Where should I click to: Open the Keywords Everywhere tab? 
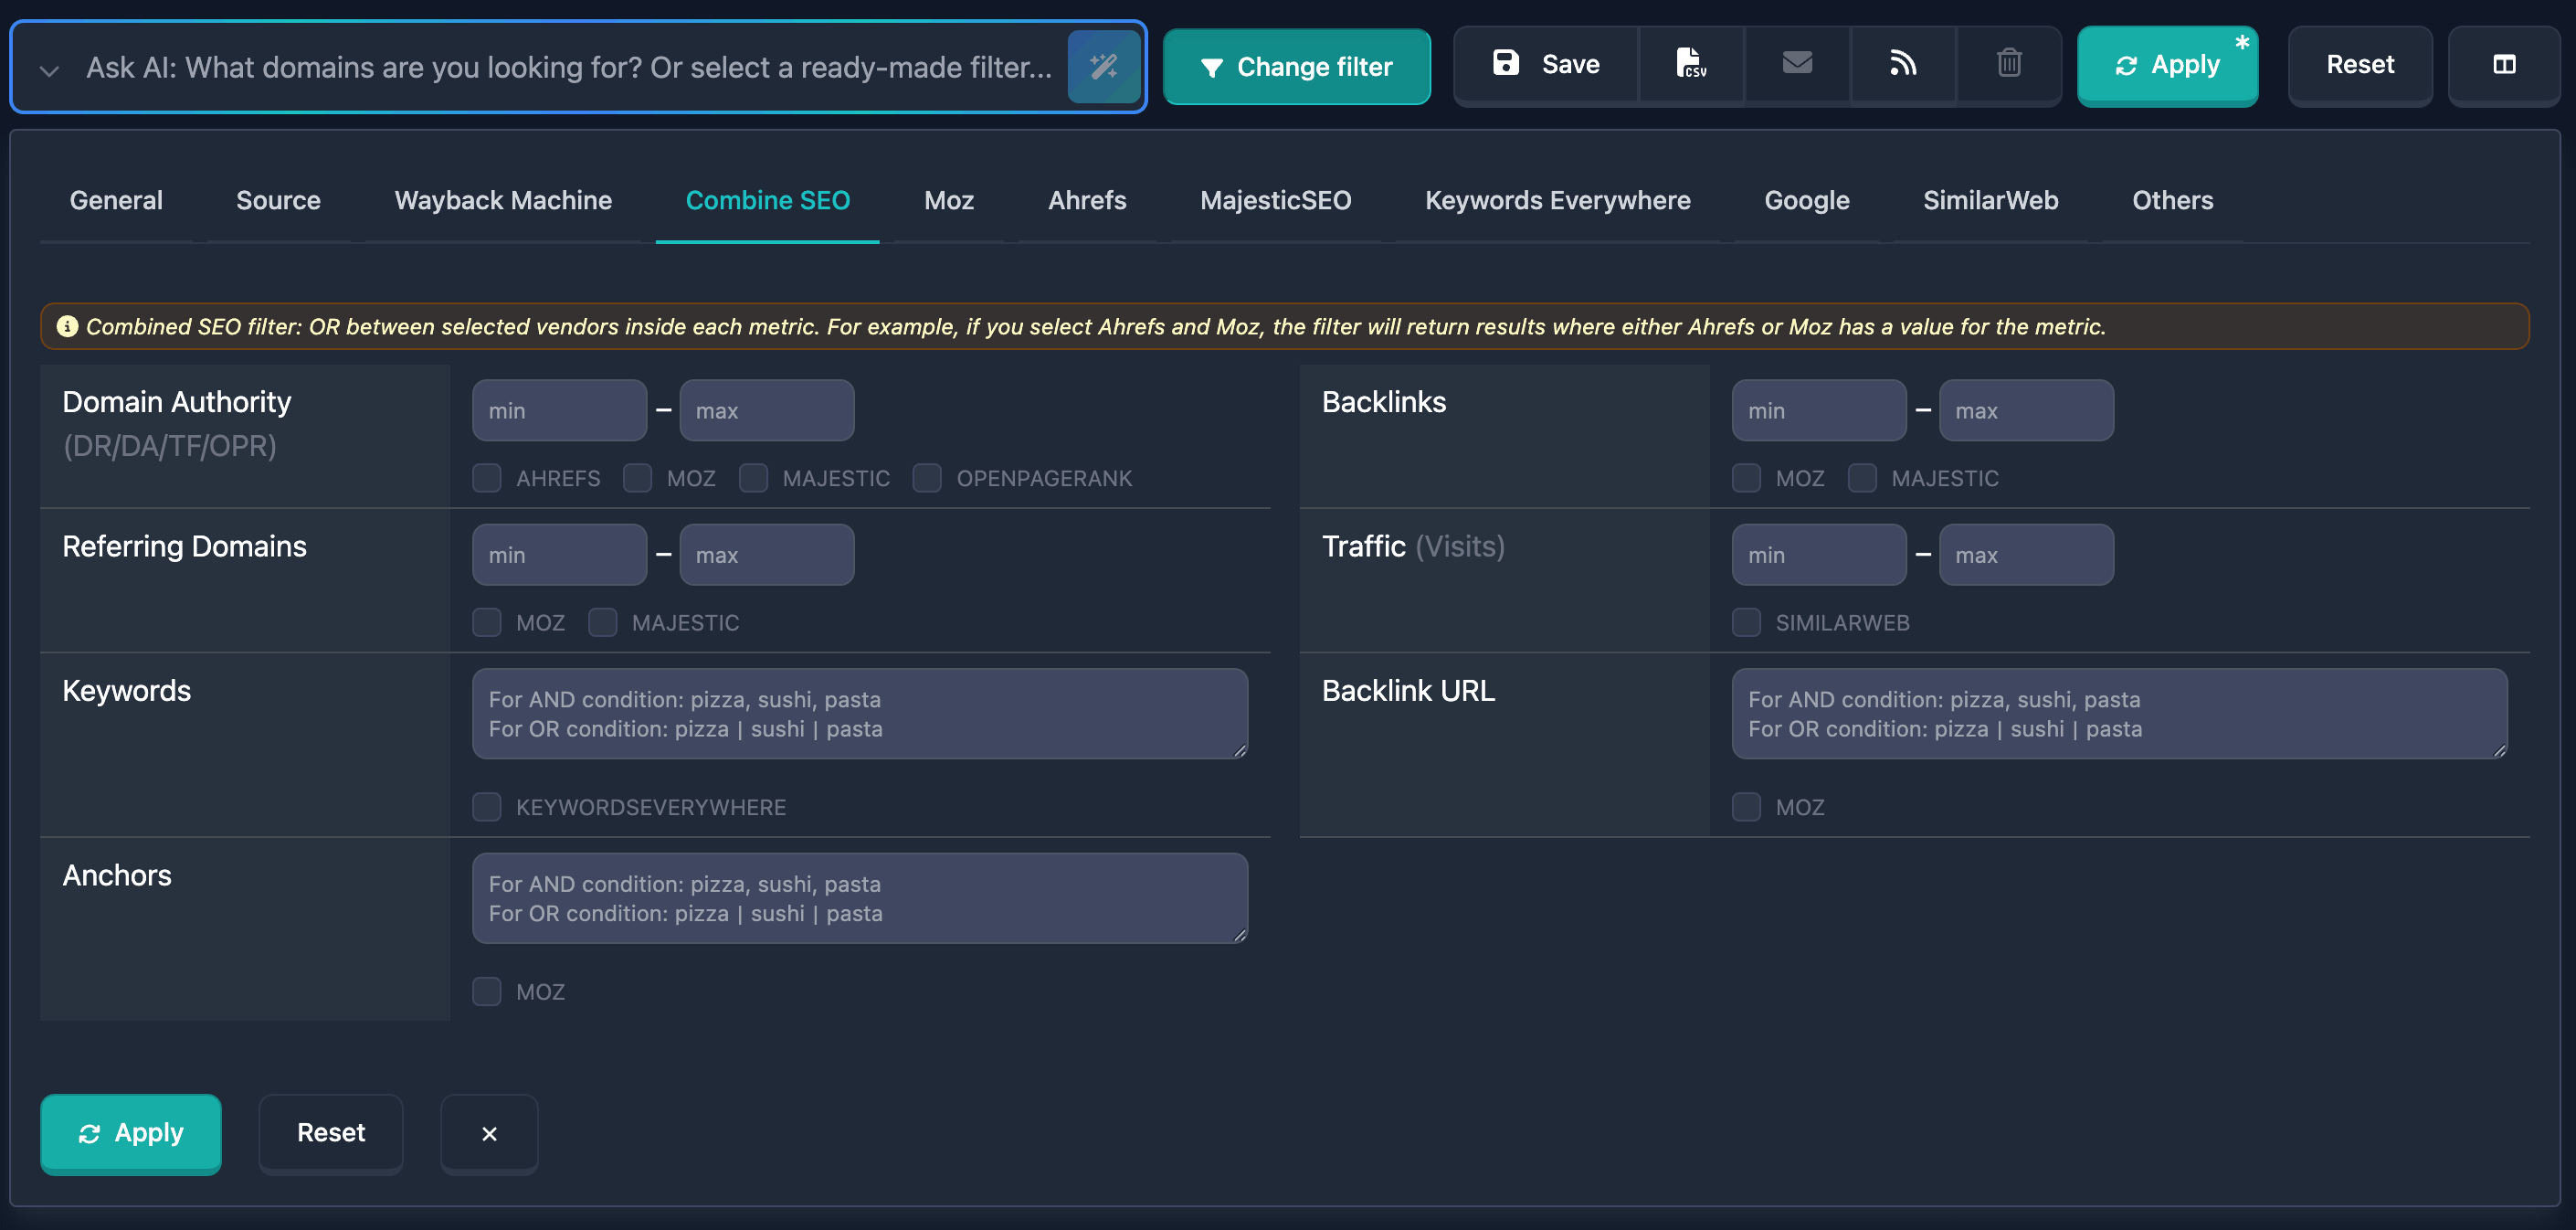tap(1557, 200)
